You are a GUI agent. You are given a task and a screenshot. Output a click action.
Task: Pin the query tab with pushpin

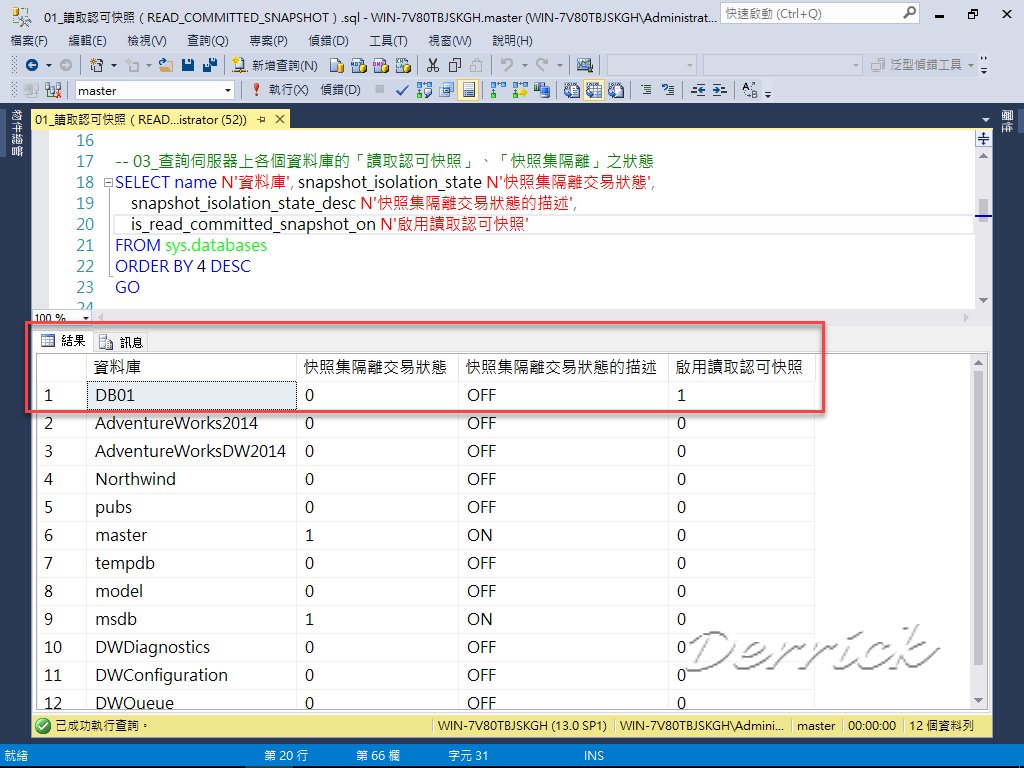(262, 120)
